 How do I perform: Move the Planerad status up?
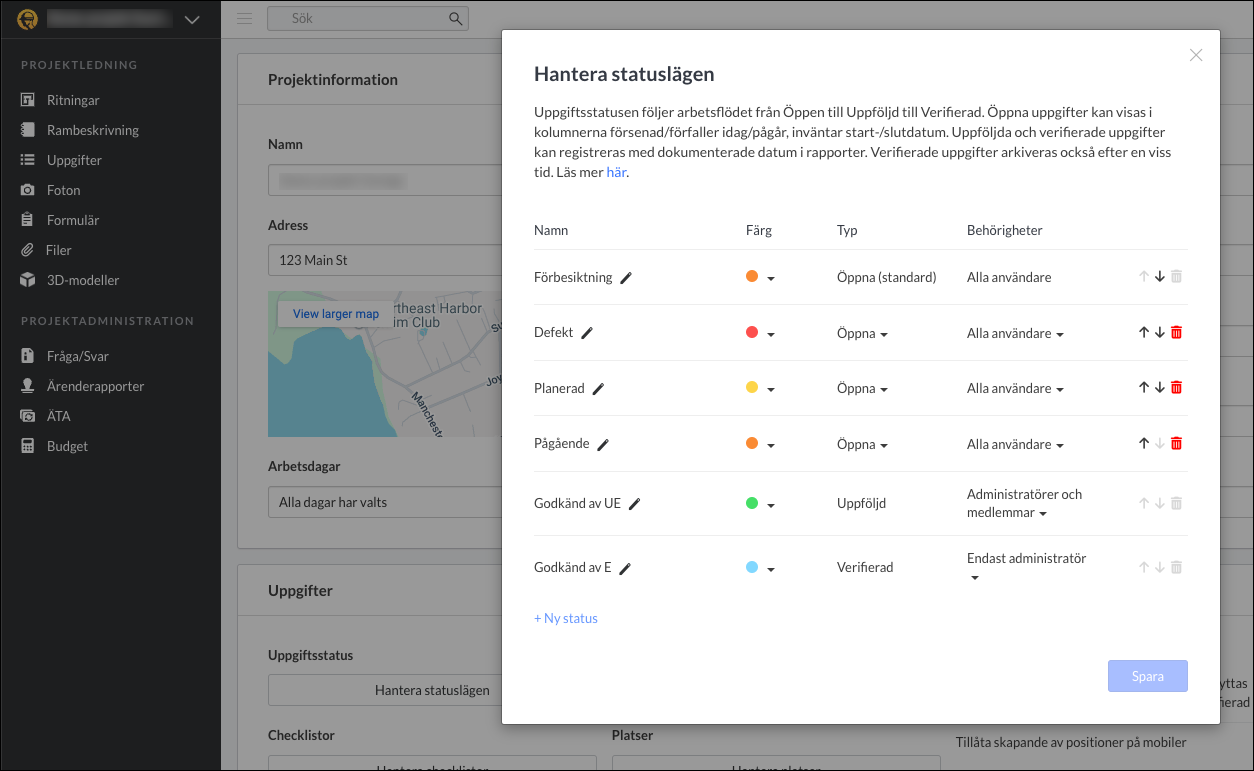pyautogui.click(x=1144, y=388)
